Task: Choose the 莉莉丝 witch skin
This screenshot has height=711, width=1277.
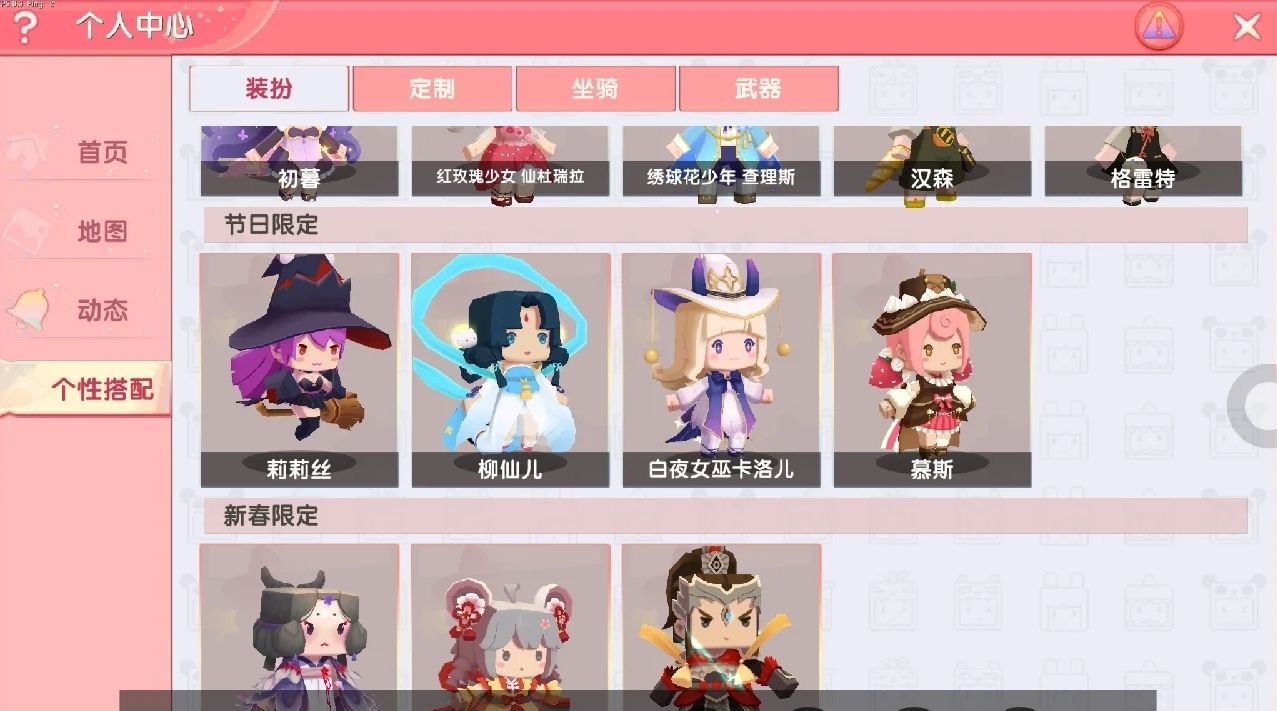Action: coord(299,370)
